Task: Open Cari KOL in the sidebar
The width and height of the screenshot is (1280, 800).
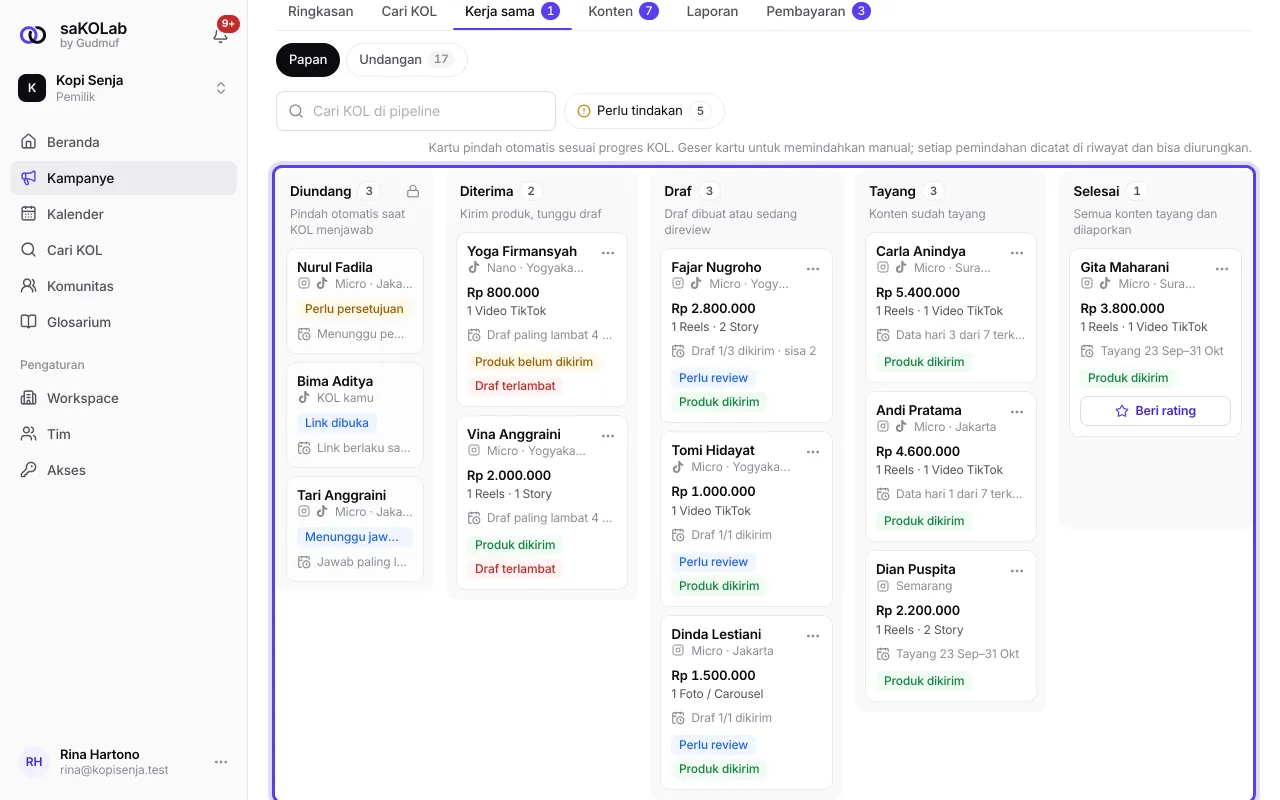Action: tap(124, 250)
